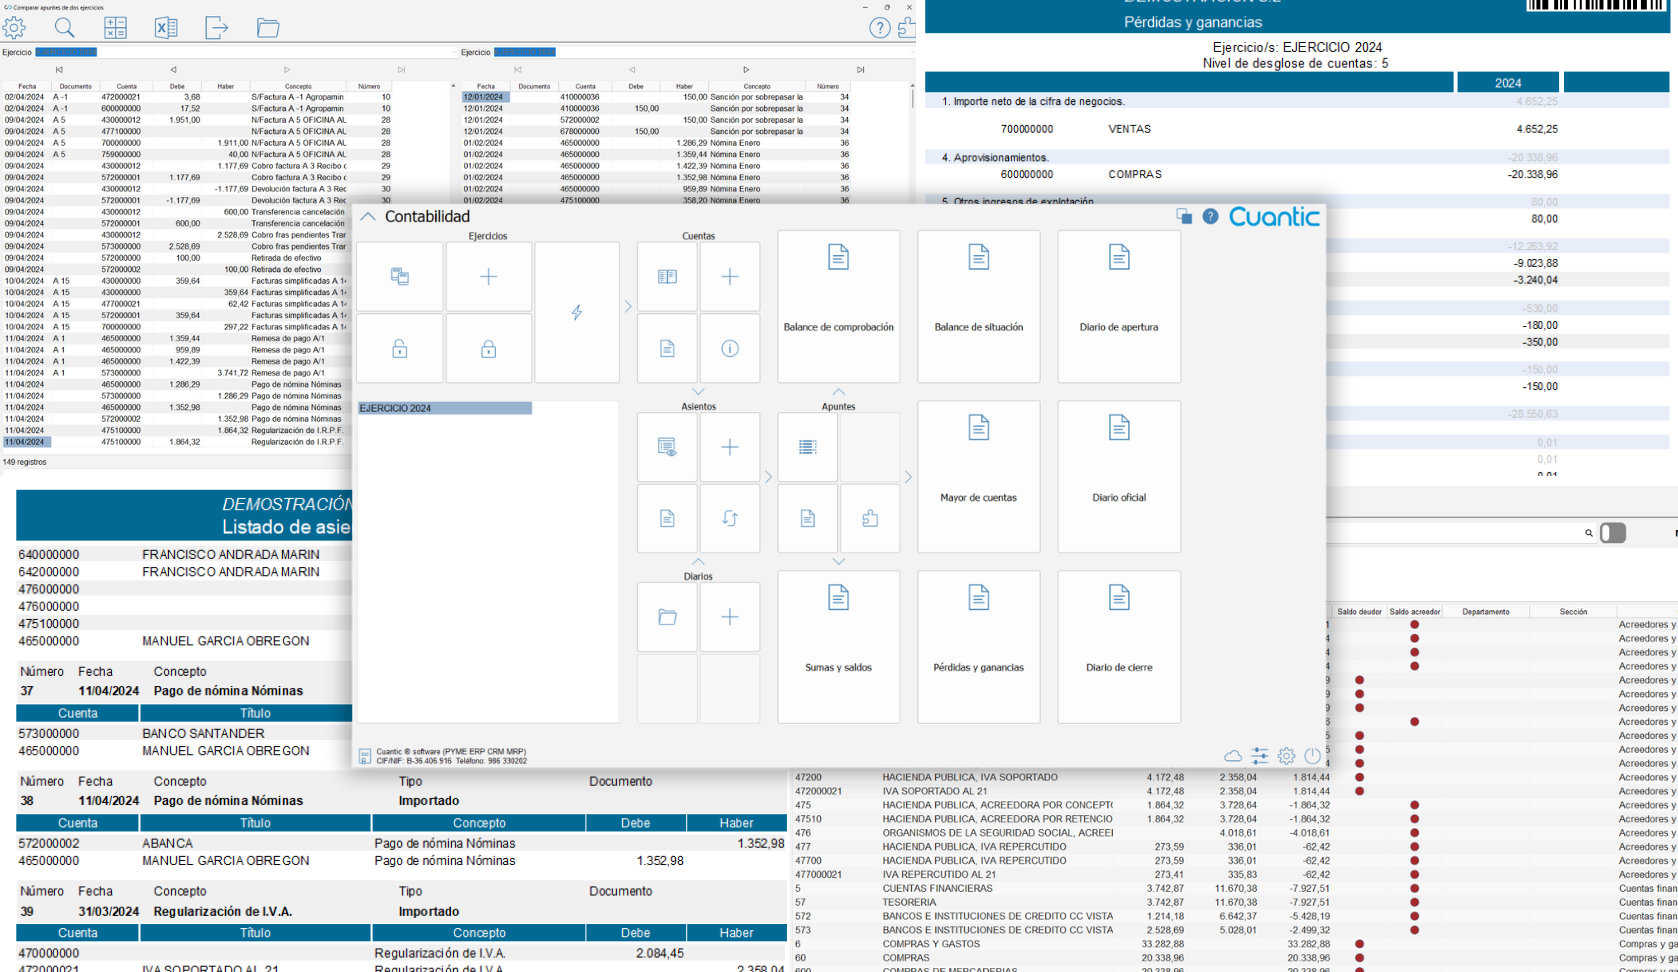Click the Saldo deudor column header
This screenshot has width=1678, height=972.
pos(1359,611)
